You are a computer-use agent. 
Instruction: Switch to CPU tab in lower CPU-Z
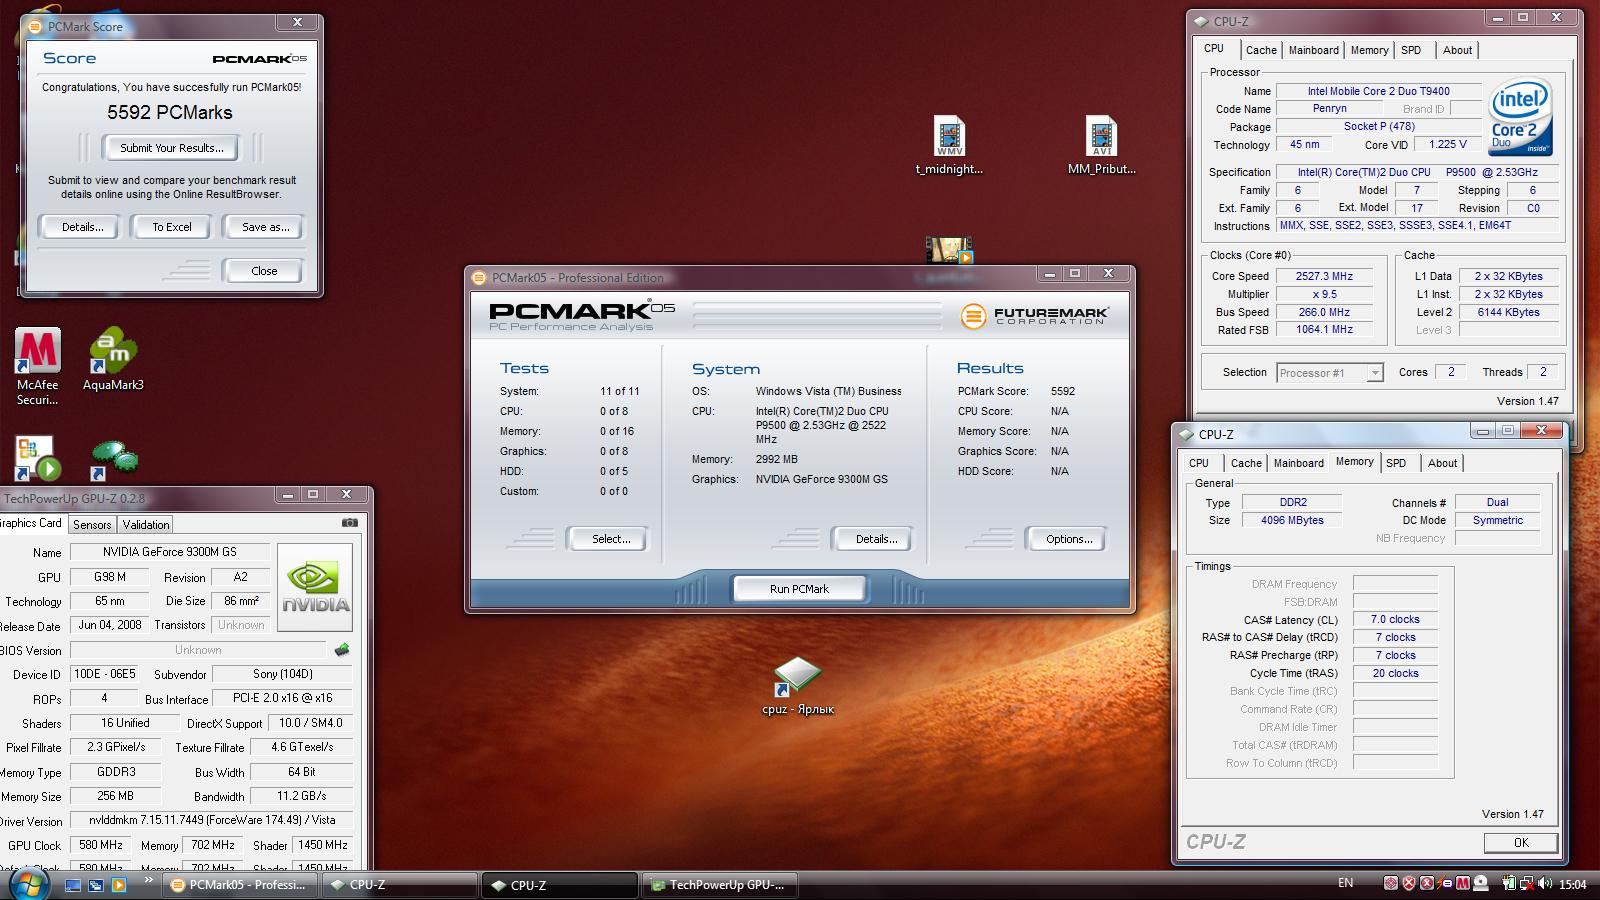(1198, 463)
